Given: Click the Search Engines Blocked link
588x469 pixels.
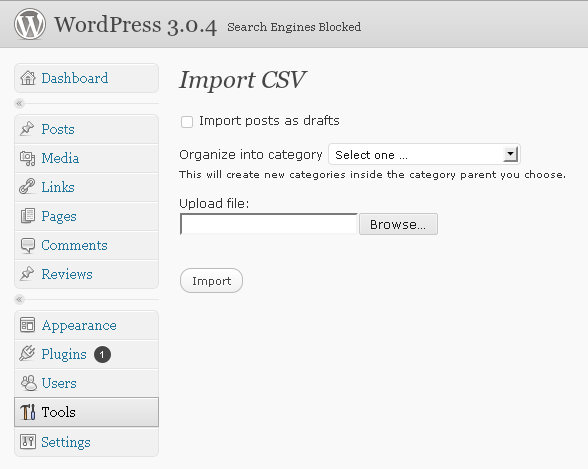Looking at the screenshot, I should point(294,27).
